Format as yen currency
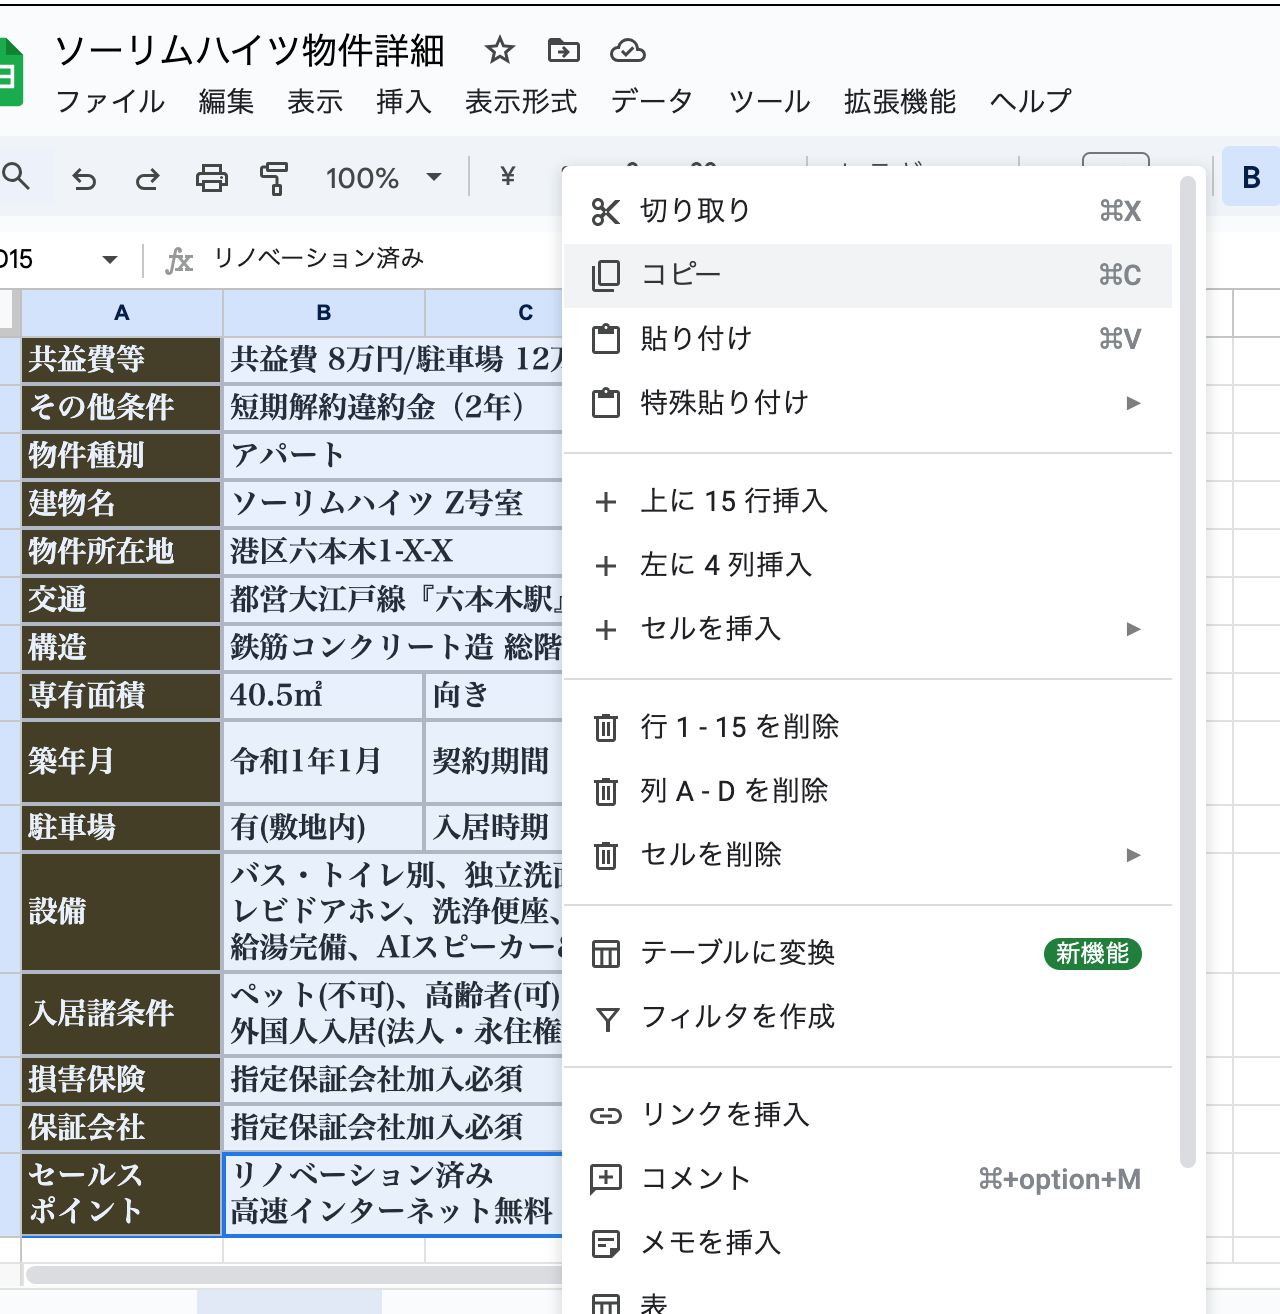The image size is (1280, 1314). tap(508, 177)
